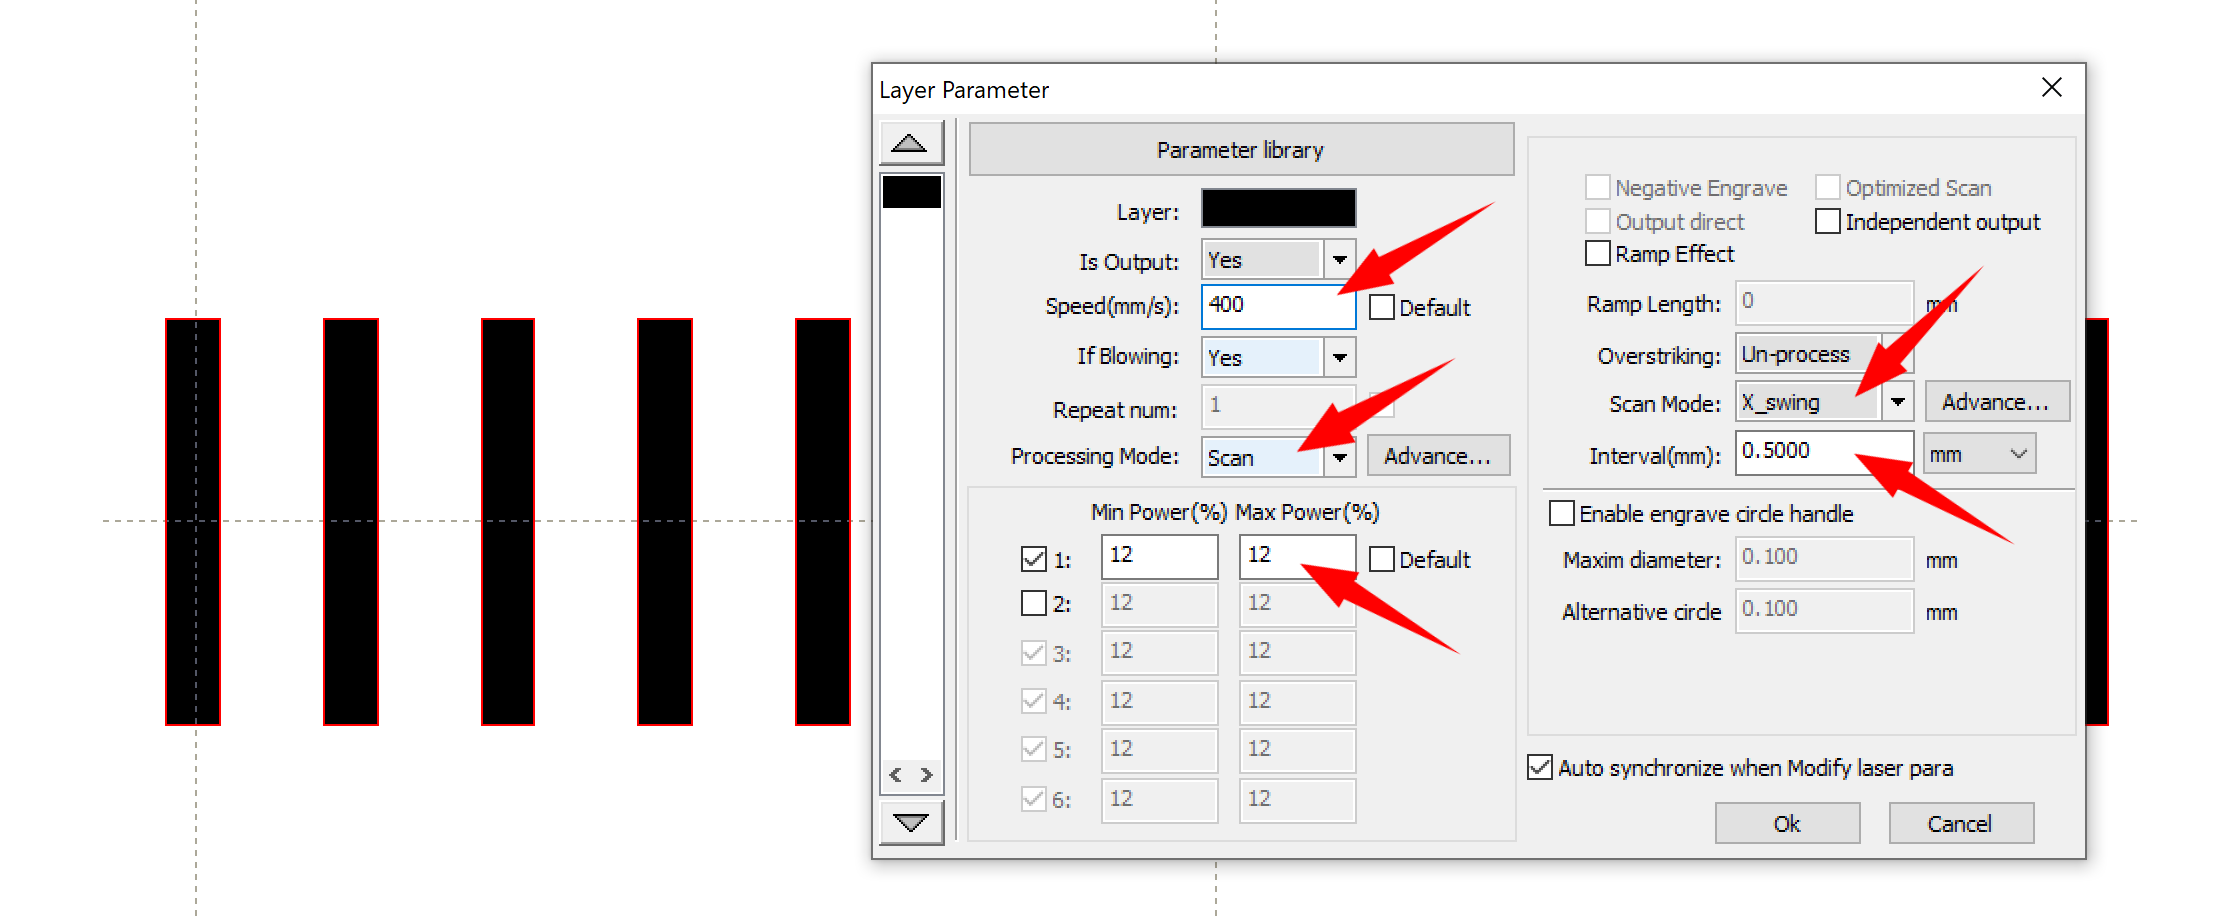Click the black Layer color swatch
The height and width of the screenshot is (917, 2237).
1278,208
